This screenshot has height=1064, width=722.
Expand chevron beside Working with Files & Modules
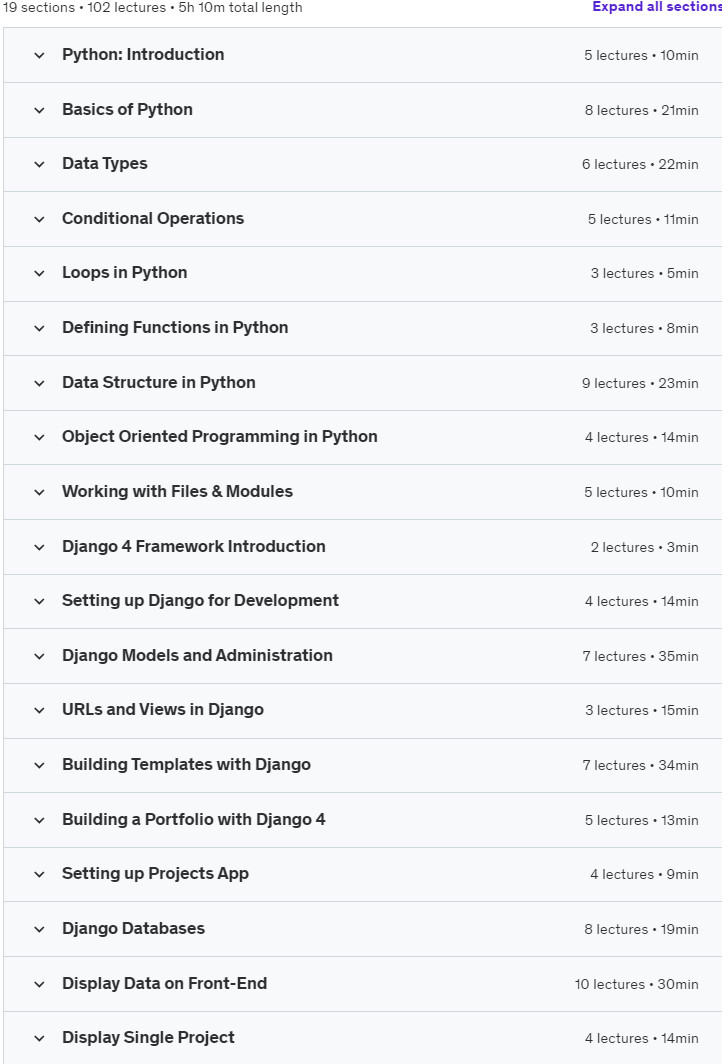pyautogui.click(x=39, y=493)
